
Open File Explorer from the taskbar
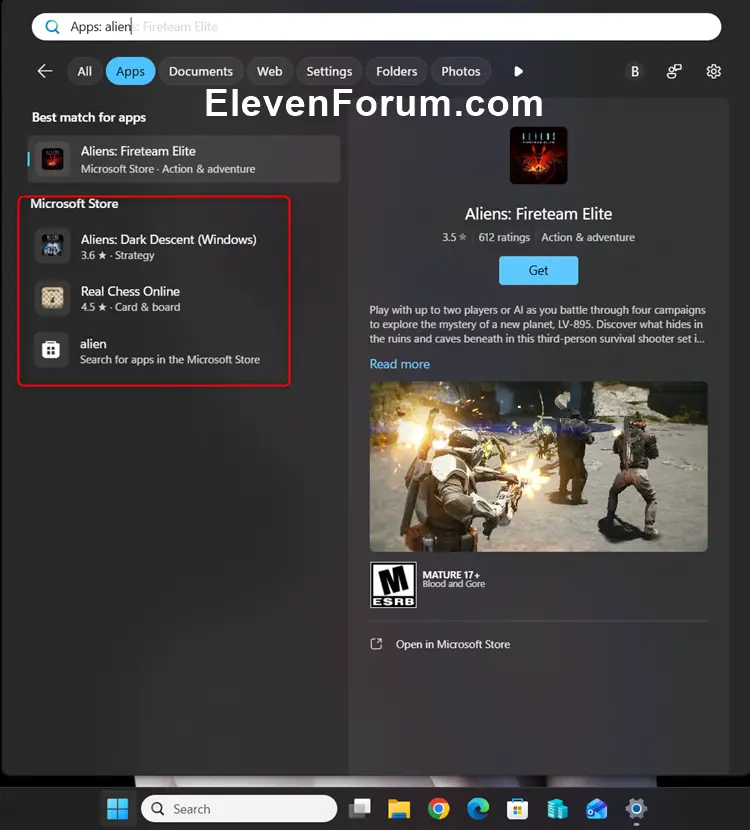pos(399,809)
